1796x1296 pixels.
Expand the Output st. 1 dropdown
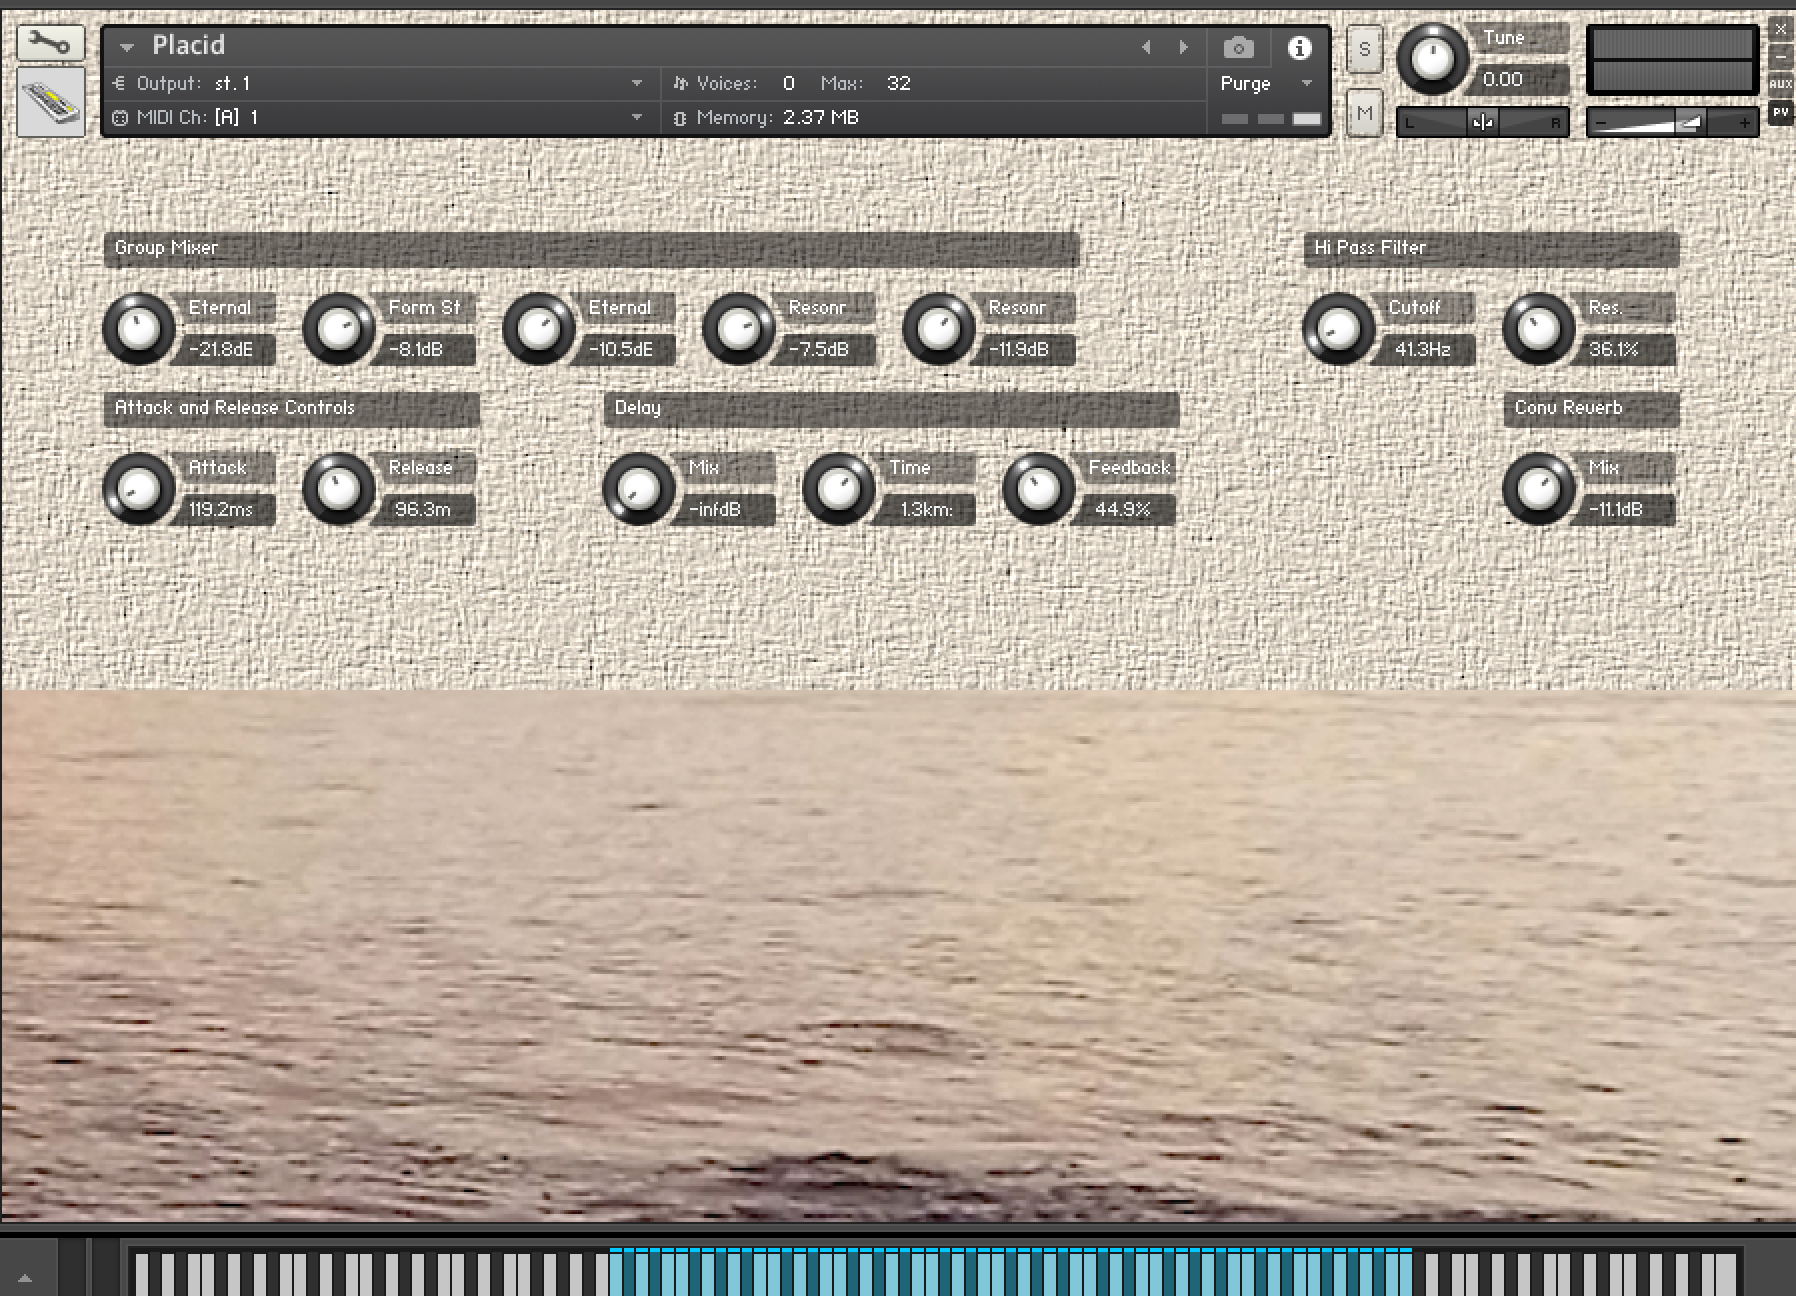pos(636,83)
